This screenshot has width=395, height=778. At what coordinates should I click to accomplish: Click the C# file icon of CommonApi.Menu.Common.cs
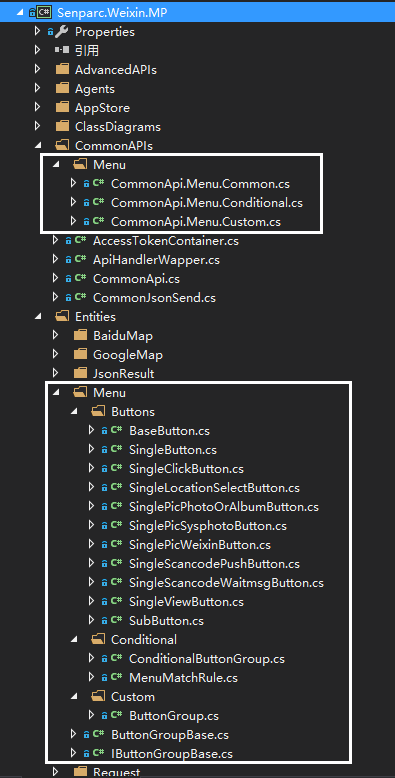point(98,184)
